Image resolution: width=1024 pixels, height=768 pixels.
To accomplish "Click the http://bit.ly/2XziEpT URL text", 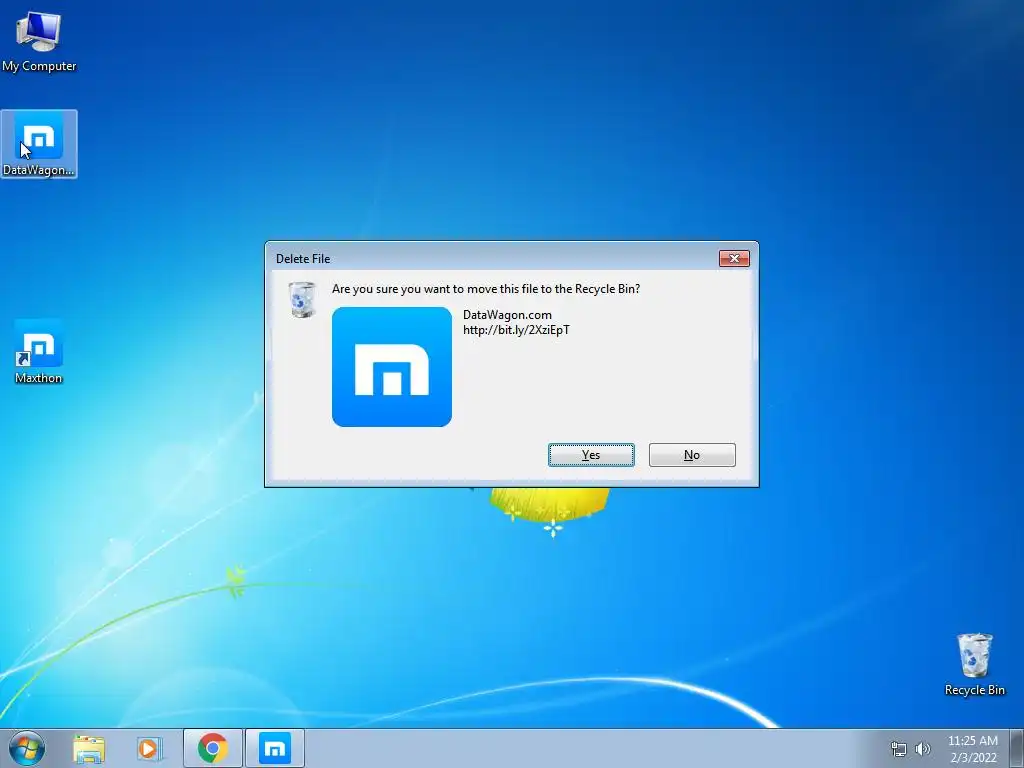I will (x=517, y=330).
